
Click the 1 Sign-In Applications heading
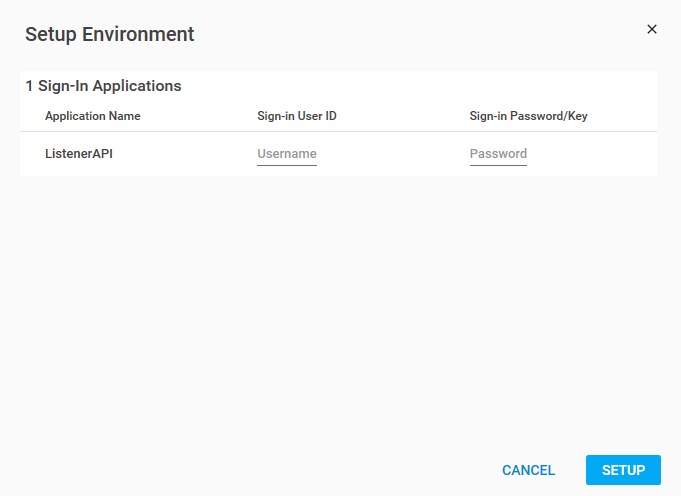coord(103,86)
